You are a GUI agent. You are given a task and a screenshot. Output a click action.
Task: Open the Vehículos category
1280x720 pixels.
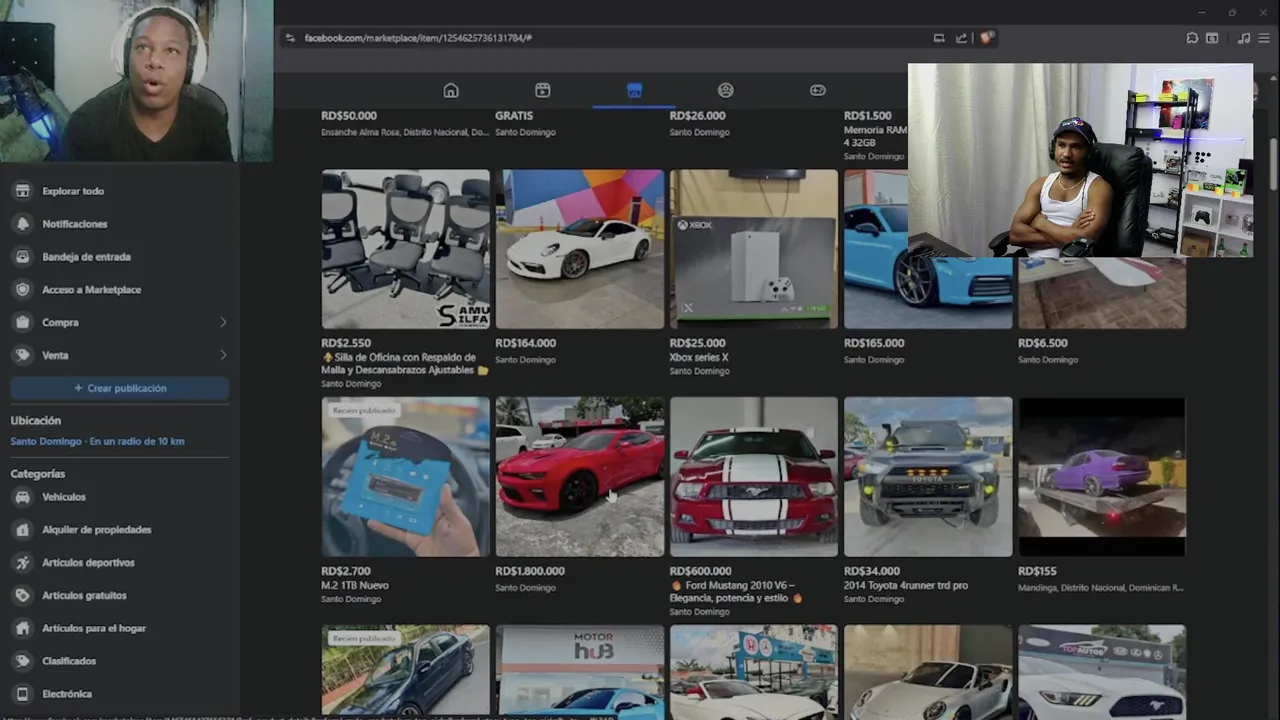coord(120,497)
